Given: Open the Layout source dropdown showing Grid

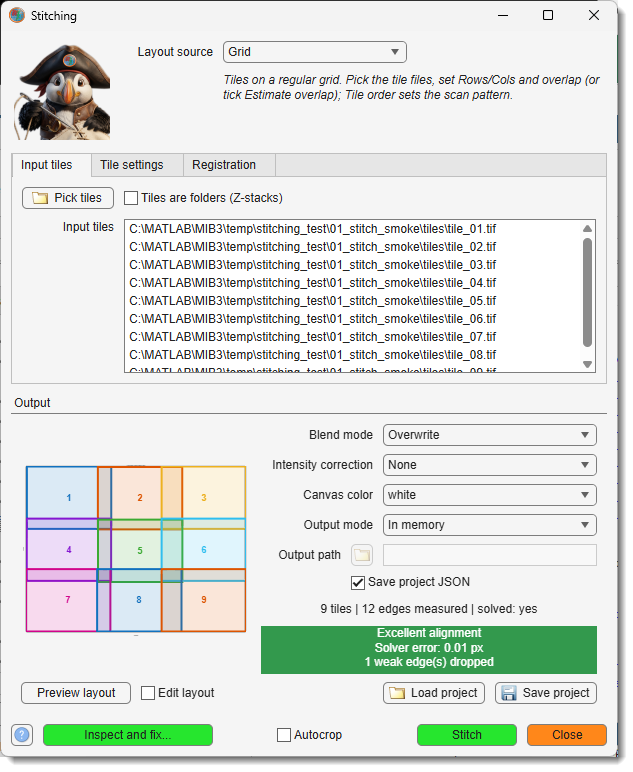Looking at the screenshot, I should [x=317, y=52].
